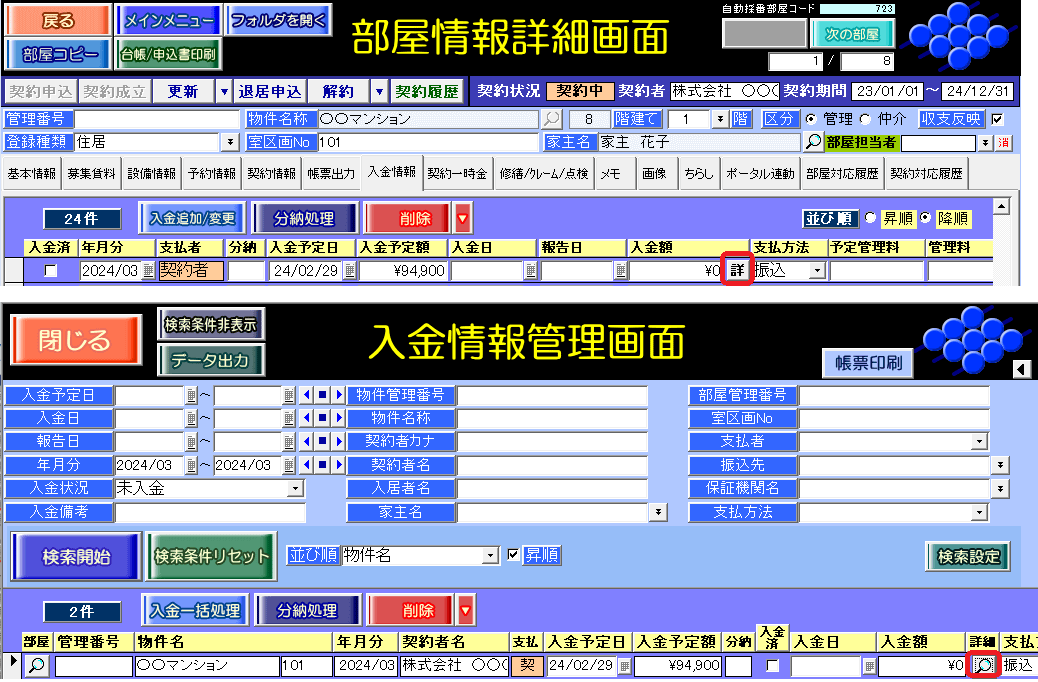
Task: Click the collapse arrow right of 帳票印刷
Action: pos(1022,370)
